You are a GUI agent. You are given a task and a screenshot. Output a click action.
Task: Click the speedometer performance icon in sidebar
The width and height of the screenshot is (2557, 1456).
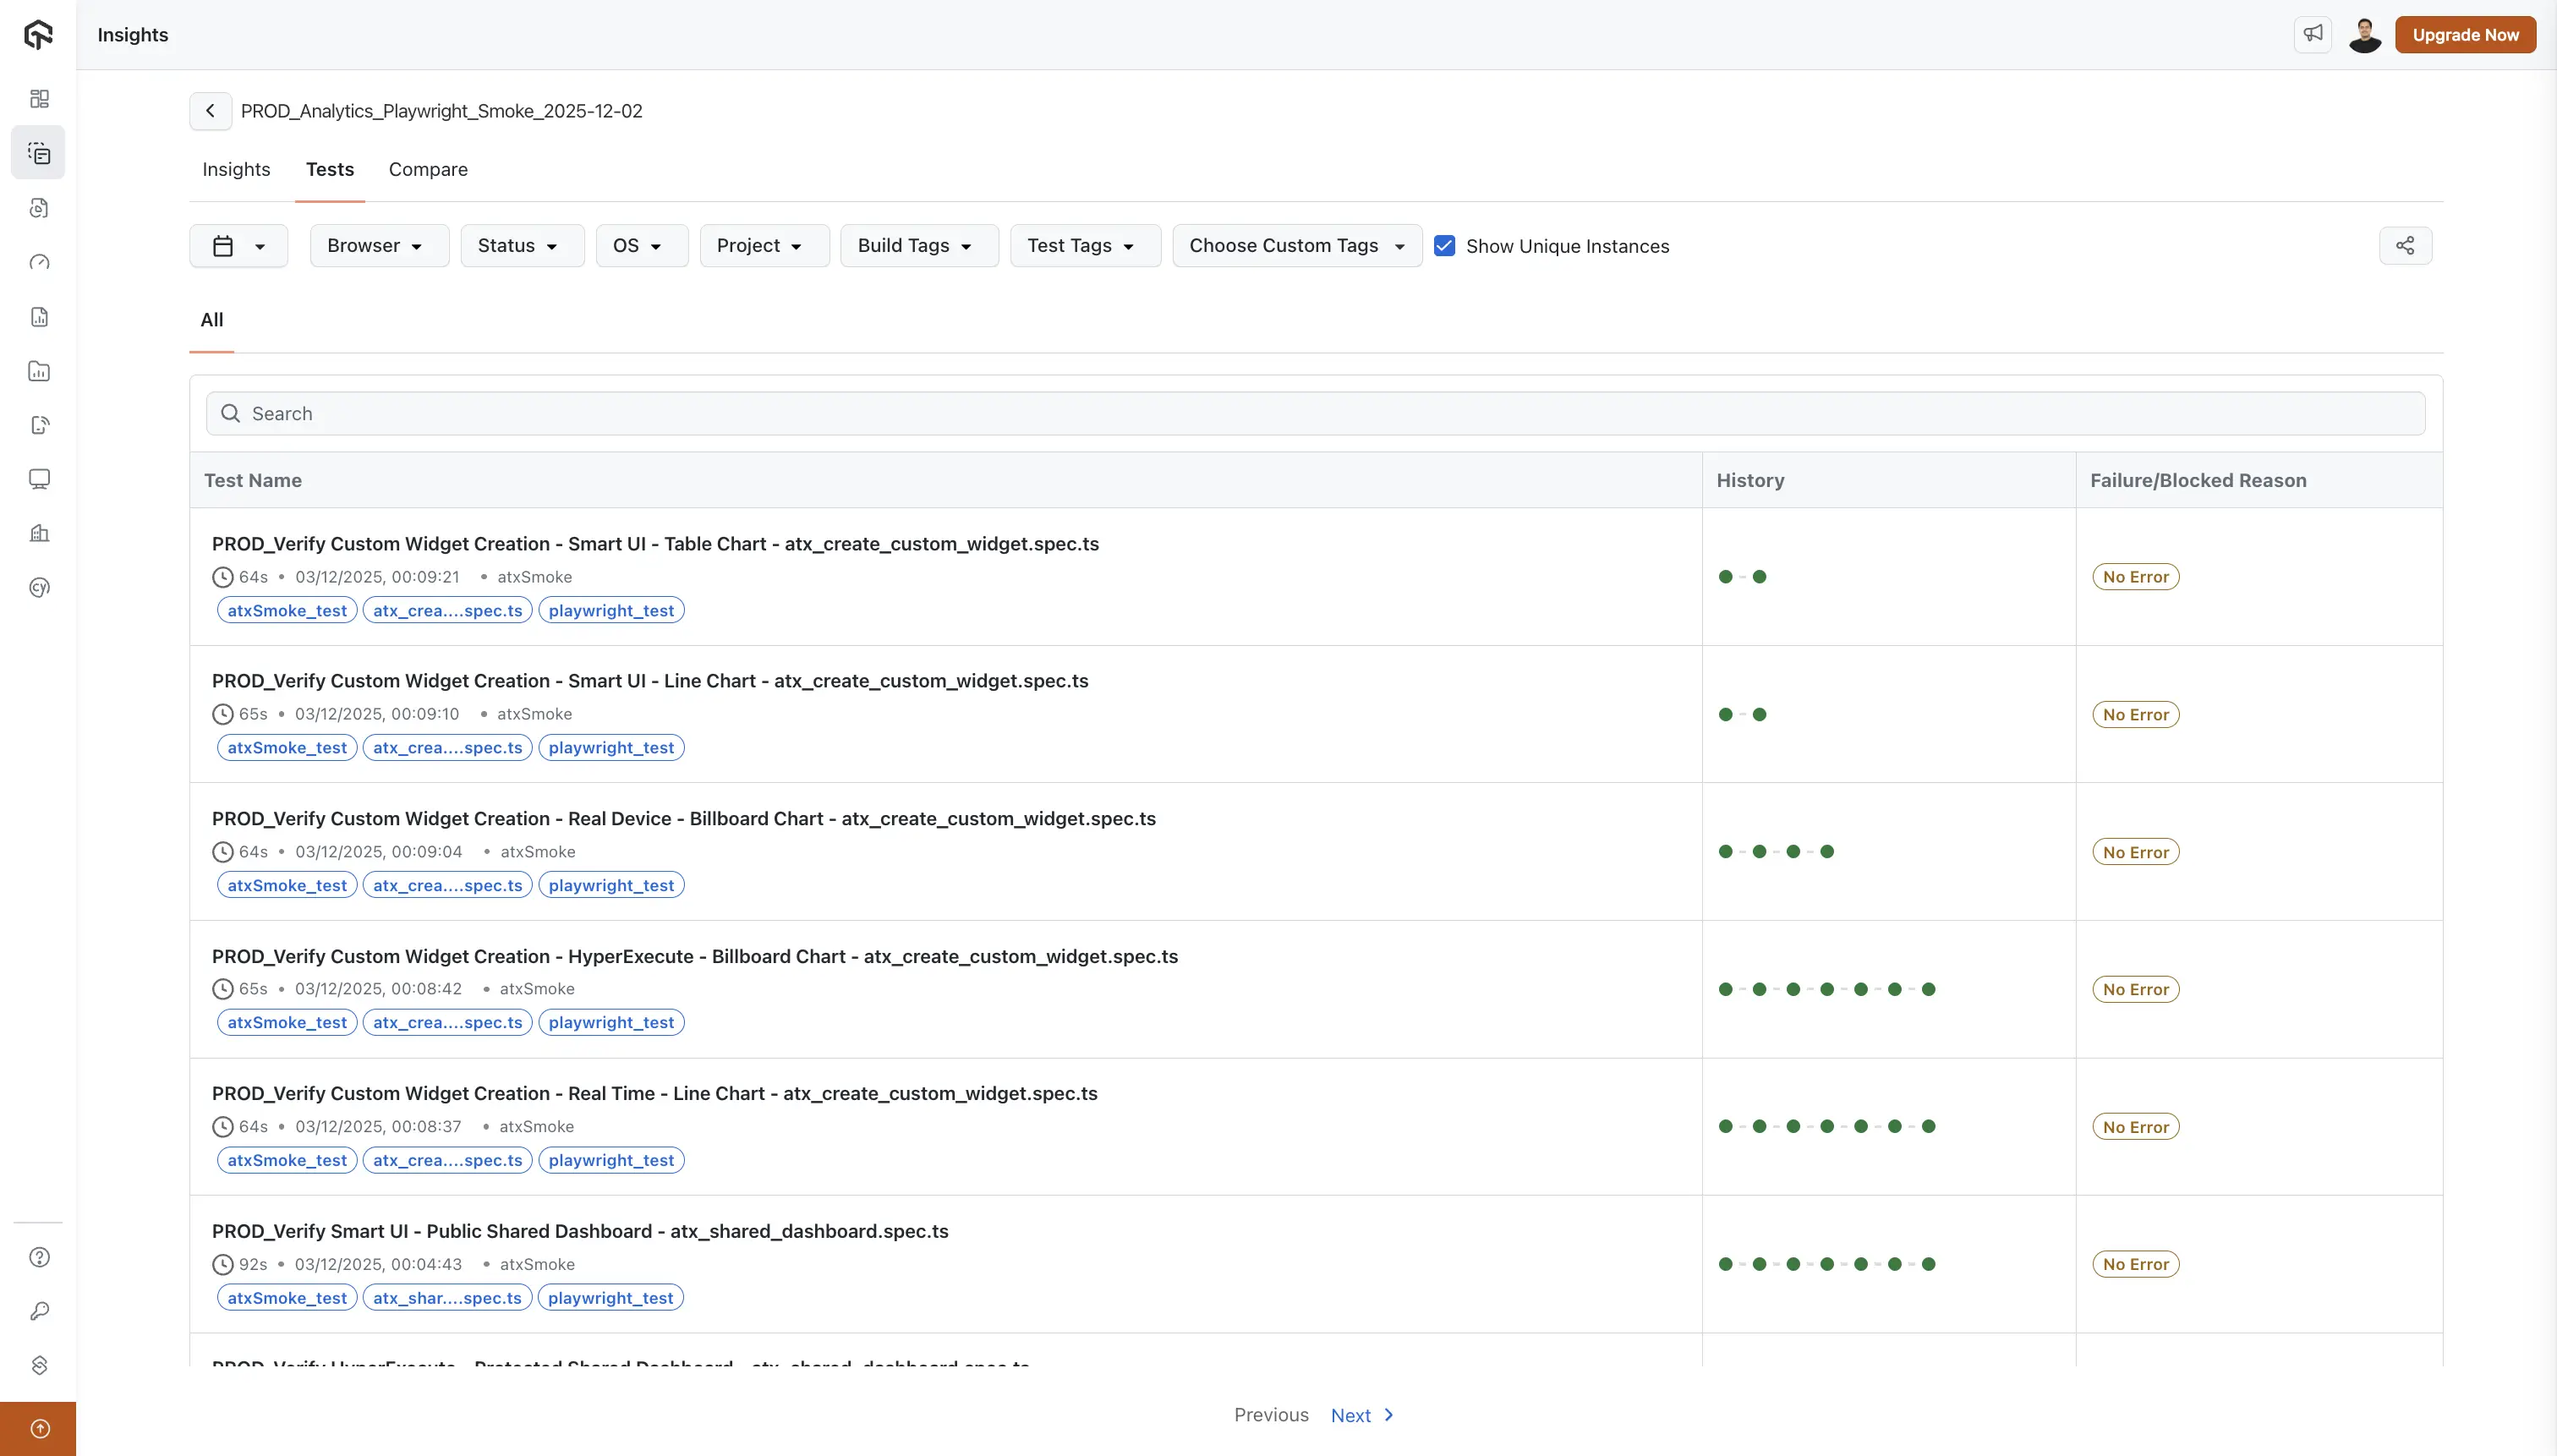(x=39, y=261)
